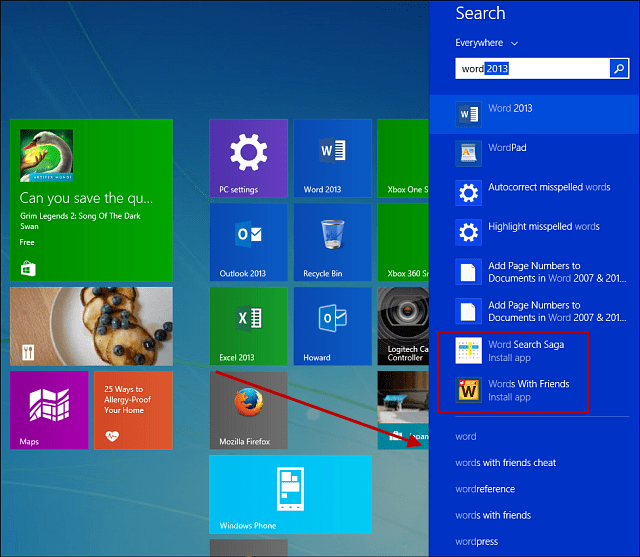Select 'word' search suggestion
Viewport: 640px width, 557px height.
click(x=466, y=437)
